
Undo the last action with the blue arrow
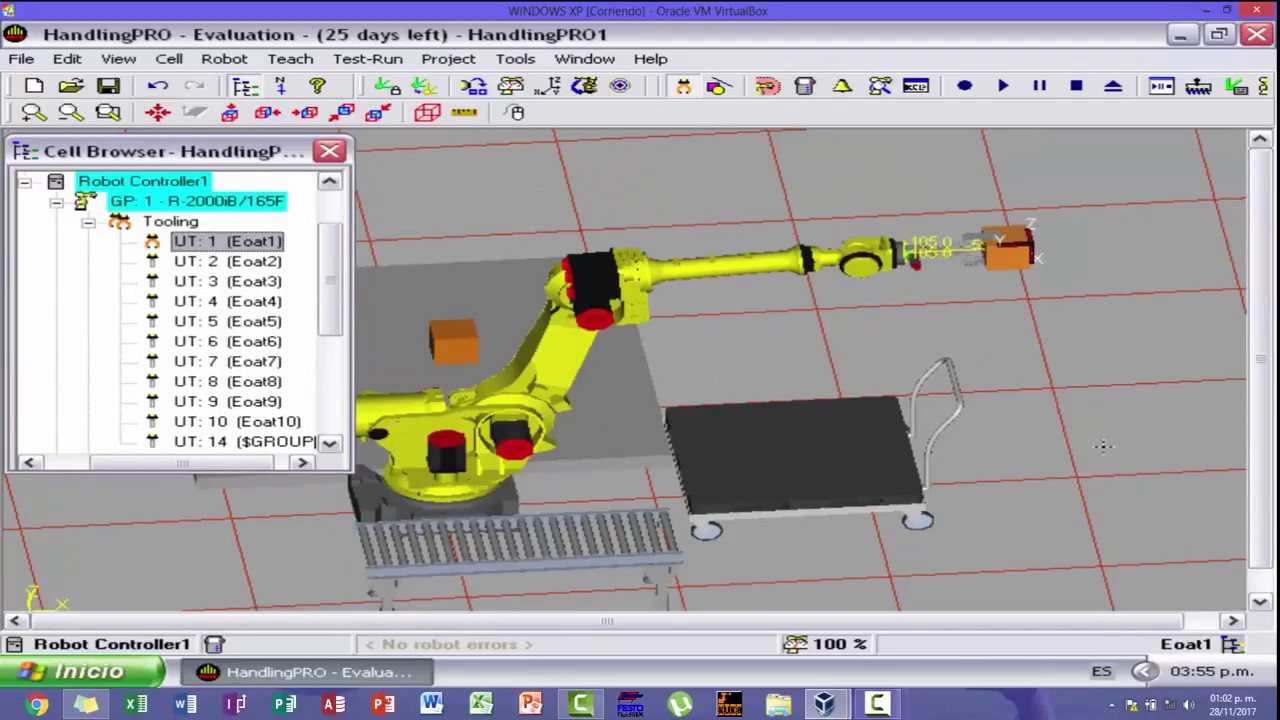(x=157, y=86)
